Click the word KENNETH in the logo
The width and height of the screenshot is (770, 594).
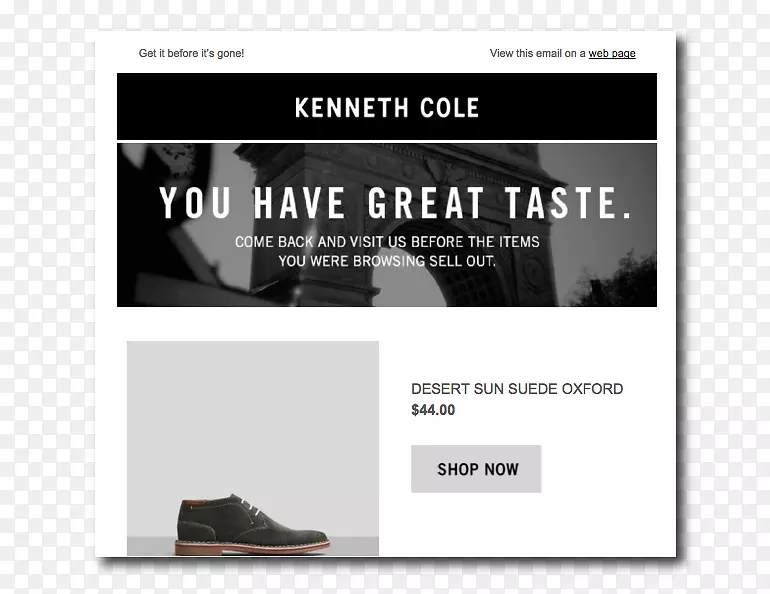point(351,108)
